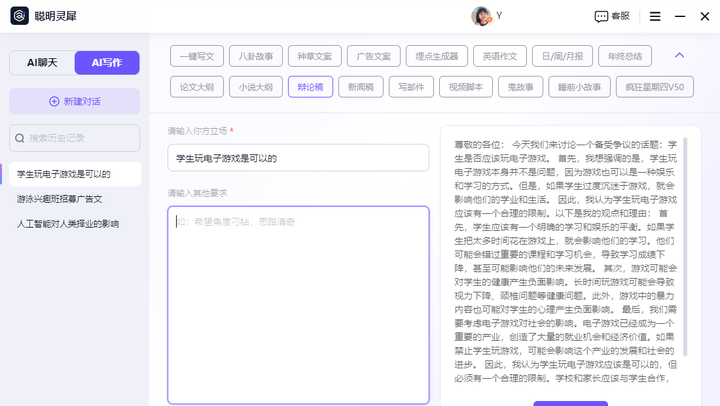Select the 日/周/月报 template
The image size is (720, 406).
click(x=562, y=56)
